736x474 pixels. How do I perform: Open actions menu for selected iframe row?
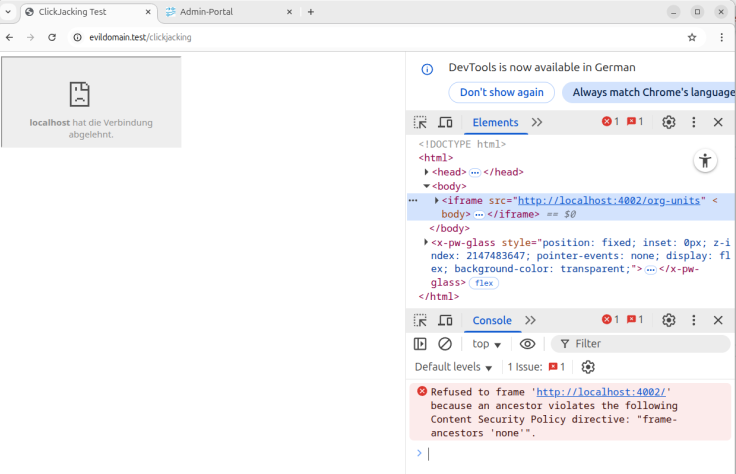(413, 200)
